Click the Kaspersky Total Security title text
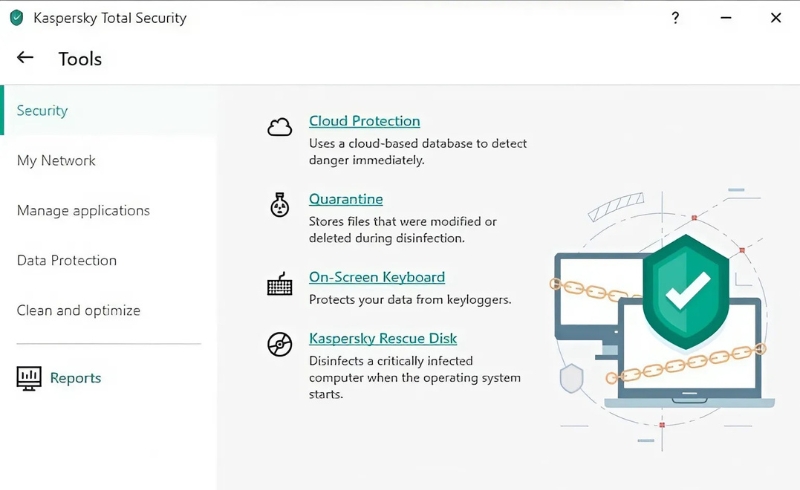This screenshot has width=800, height=490. pyautogui.click(x=110, y=18)
